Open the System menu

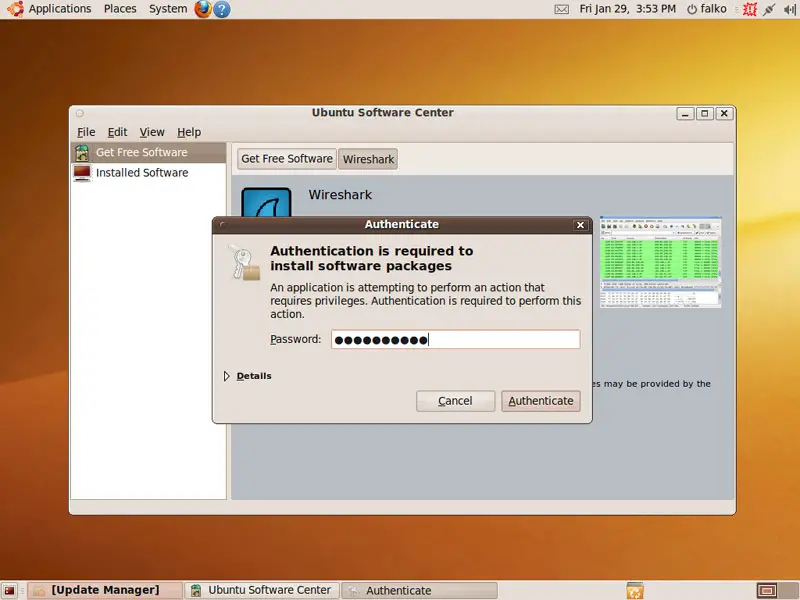click(168, 9)
